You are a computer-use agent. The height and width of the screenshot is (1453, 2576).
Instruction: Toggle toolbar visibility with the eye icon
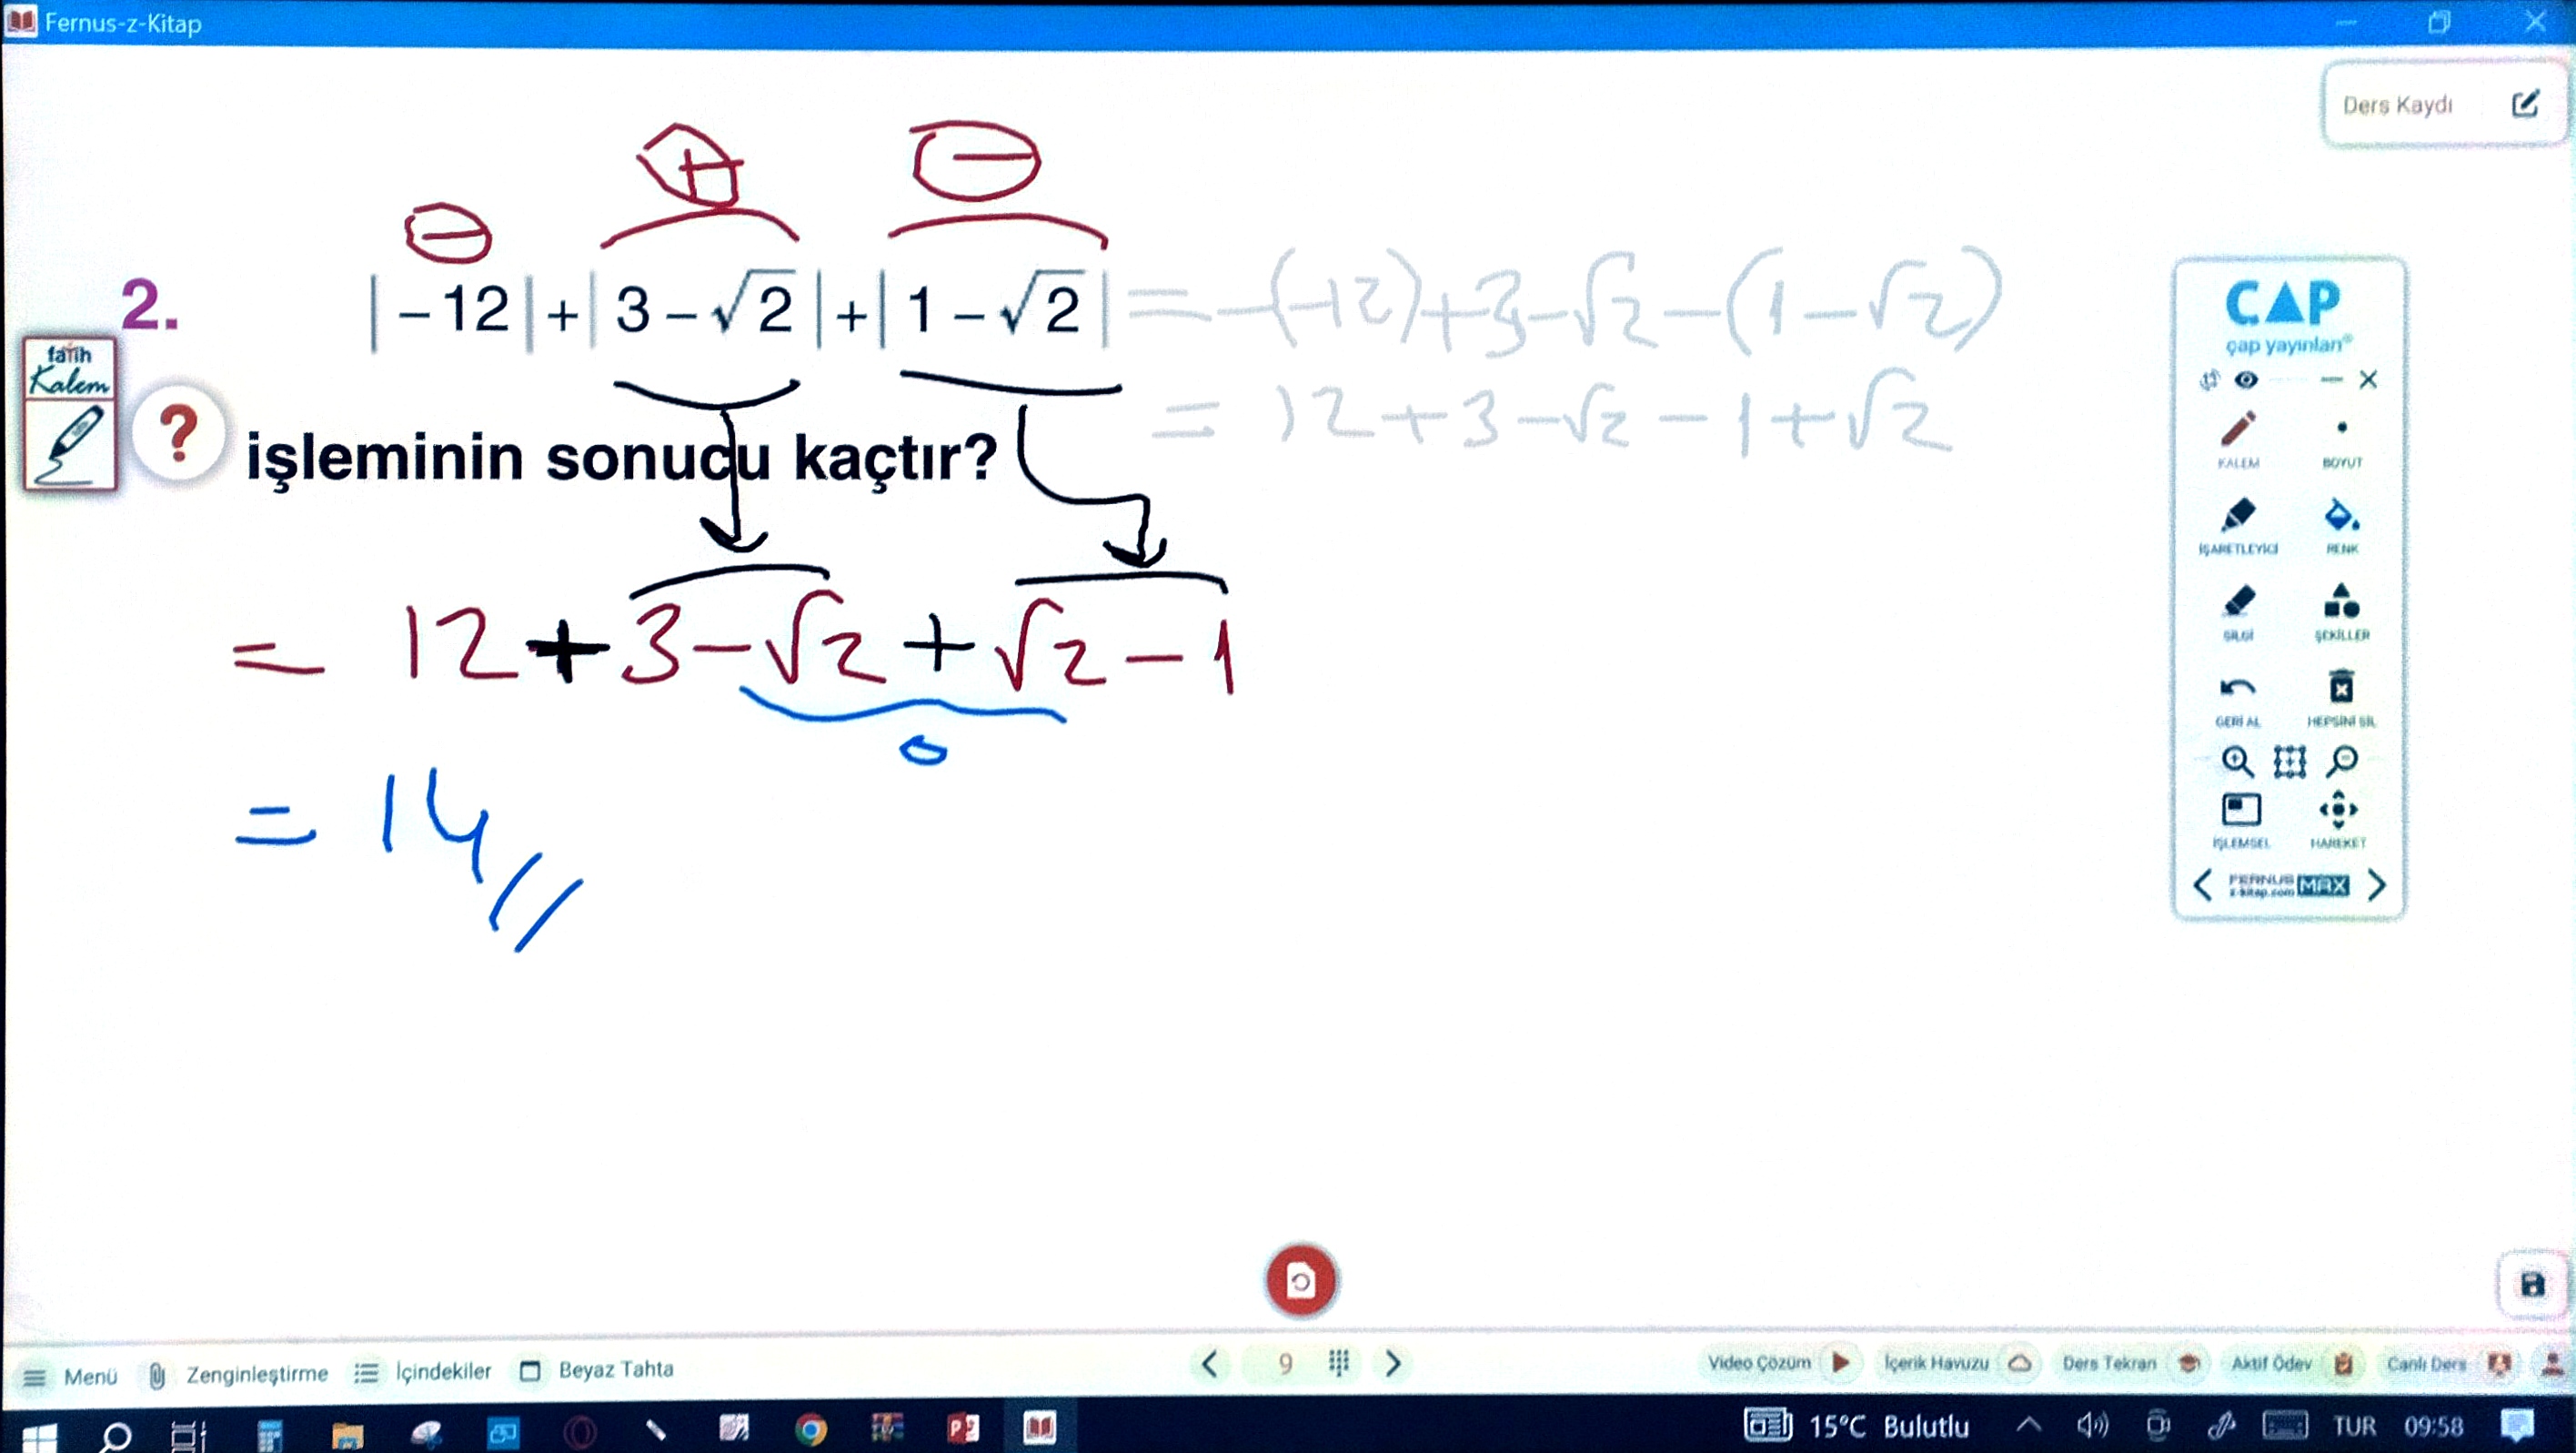(2246, 380)
